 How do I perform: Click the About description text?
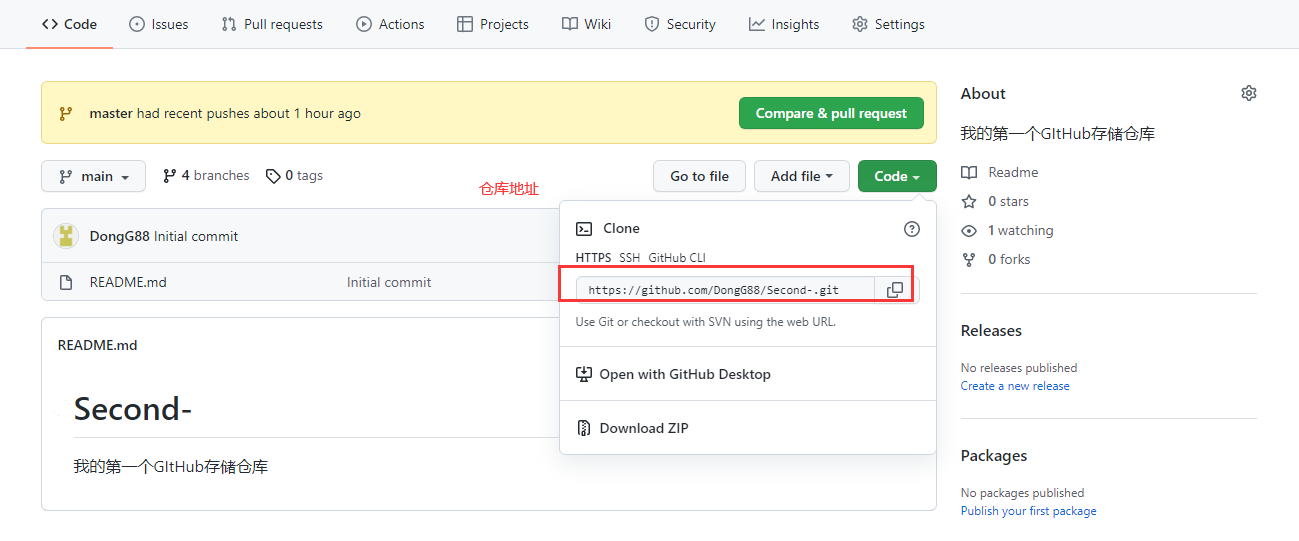[1058, 133]
